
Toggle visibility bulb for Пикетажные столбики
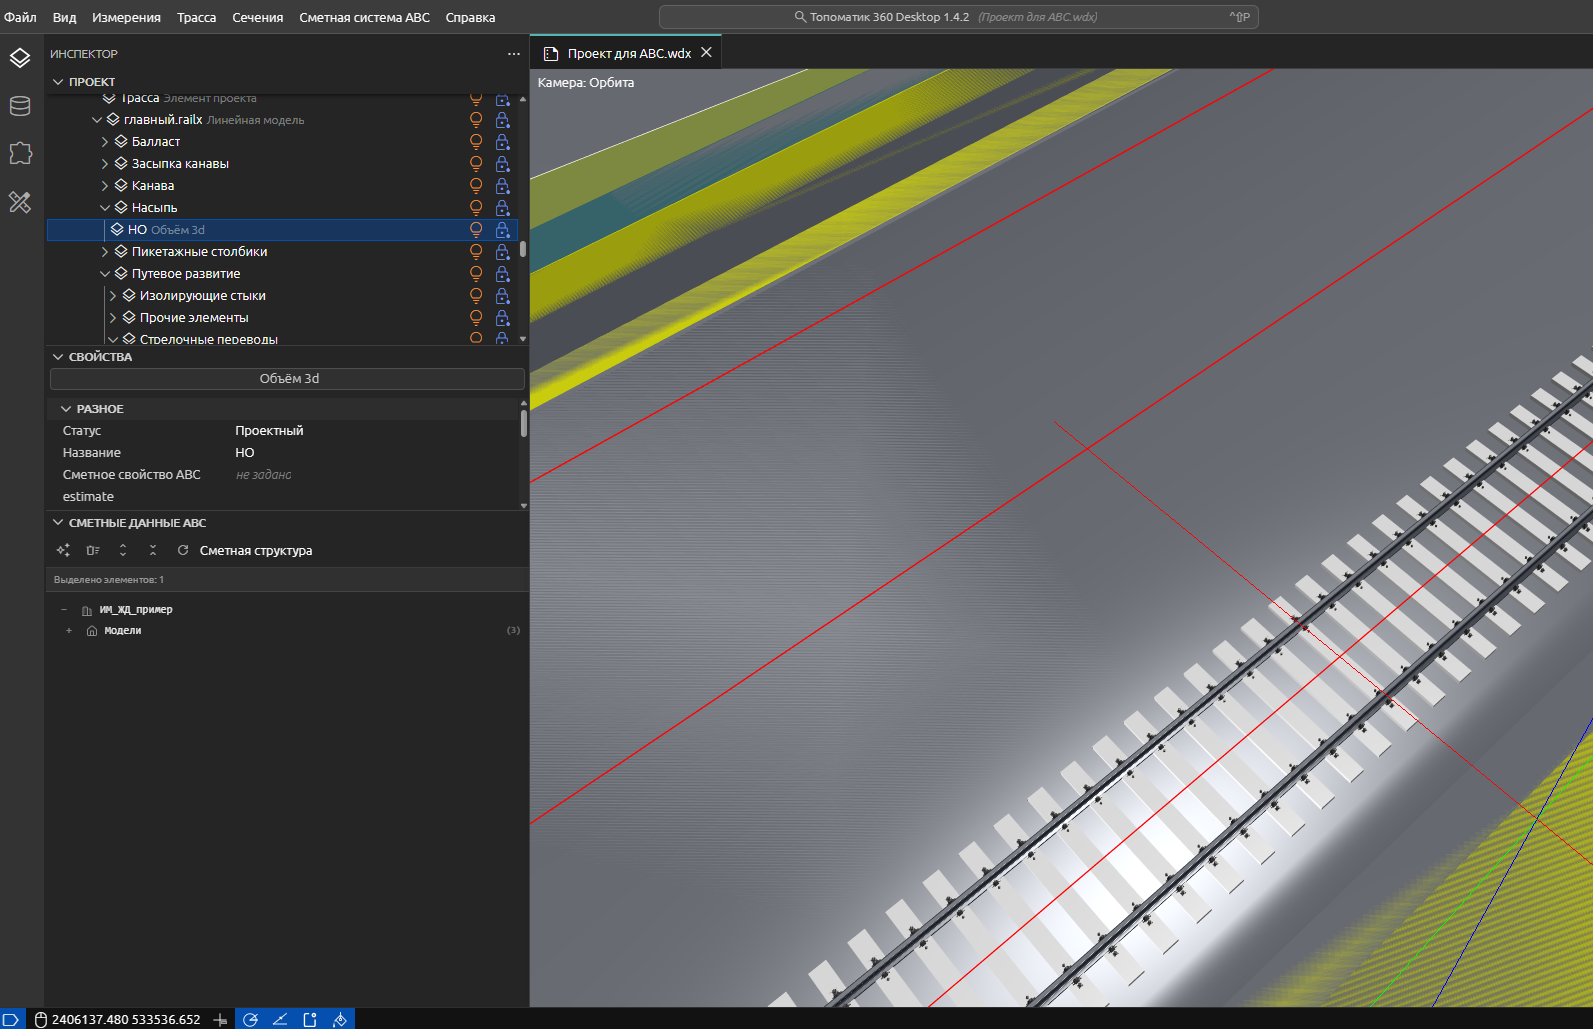tap(476, 252)
